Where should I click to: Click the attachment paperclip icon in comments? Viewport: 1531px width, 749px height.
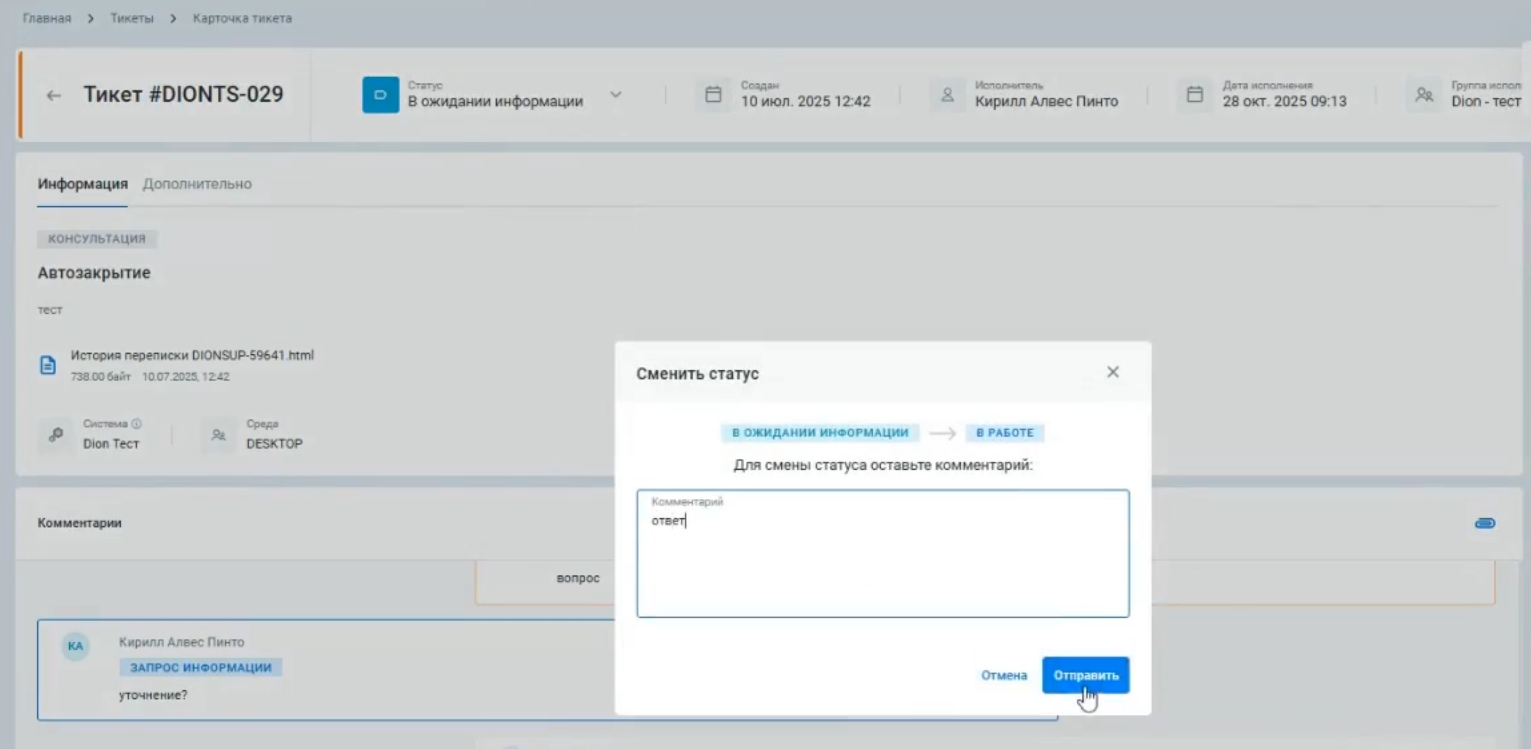(1485, 523)
